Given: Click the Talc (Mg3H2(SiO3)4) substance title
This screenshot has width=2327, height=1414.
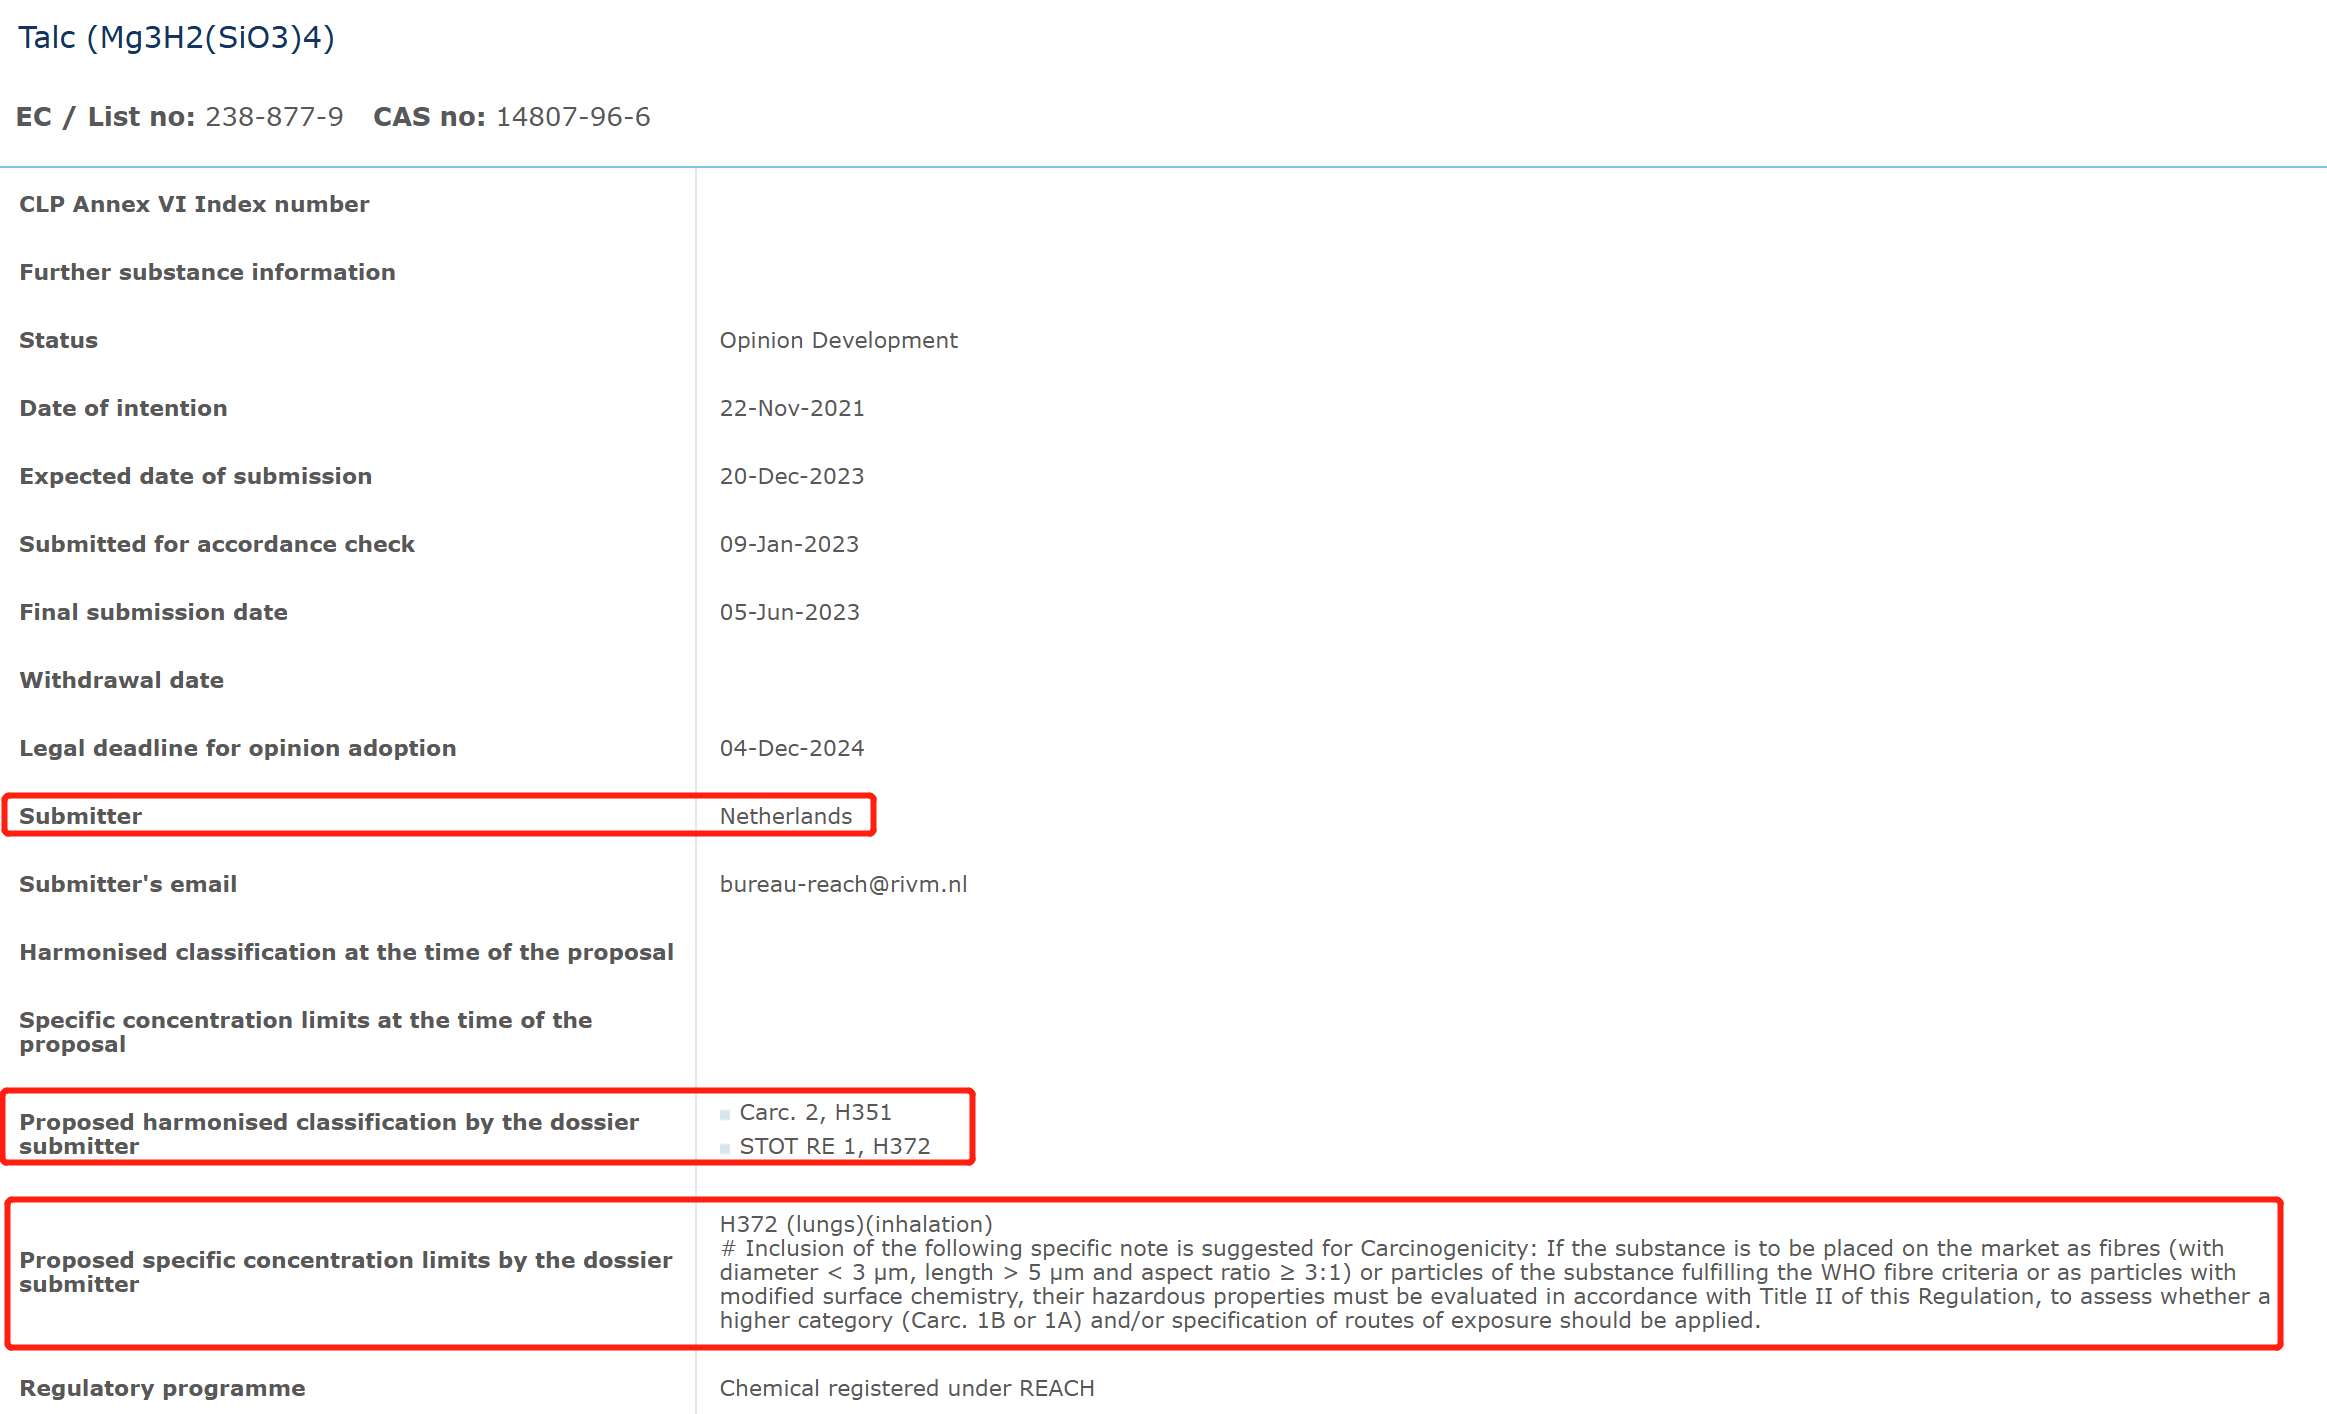Looking at the screenshot, I should click(x=176, y=38).
